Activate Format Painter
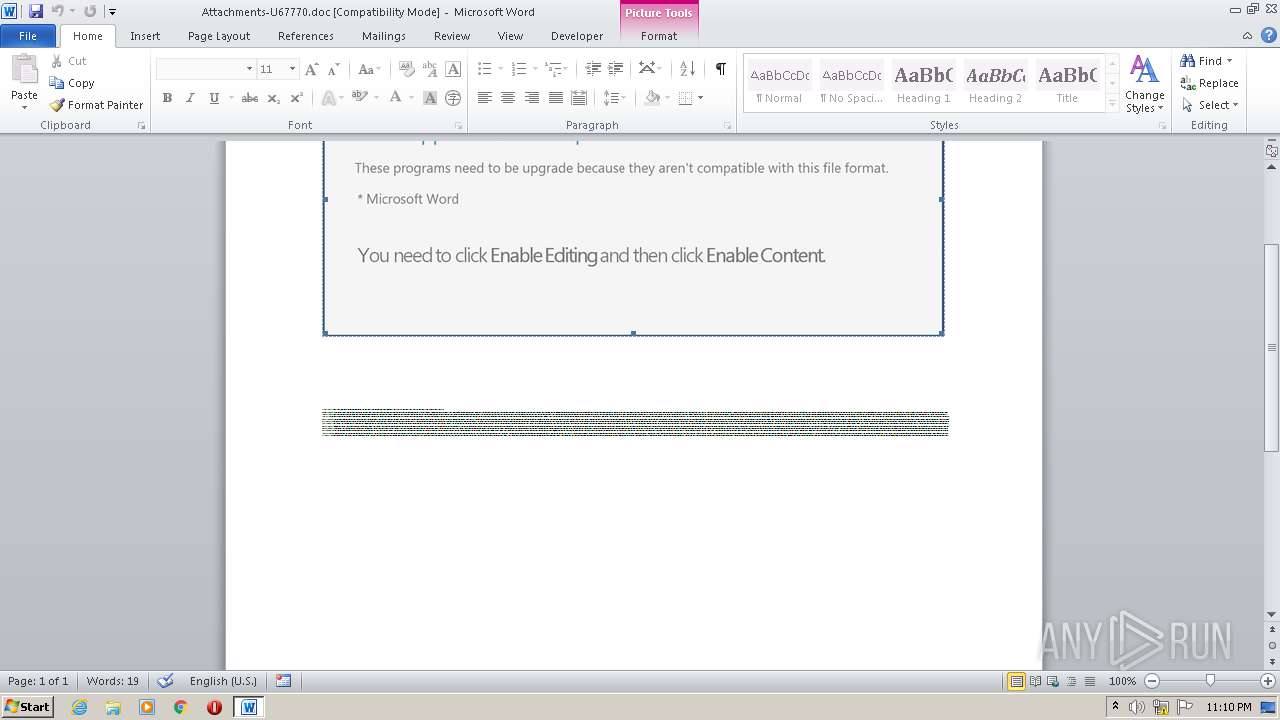The width and height of the screenshot is (1280, 720). point(97,105)
